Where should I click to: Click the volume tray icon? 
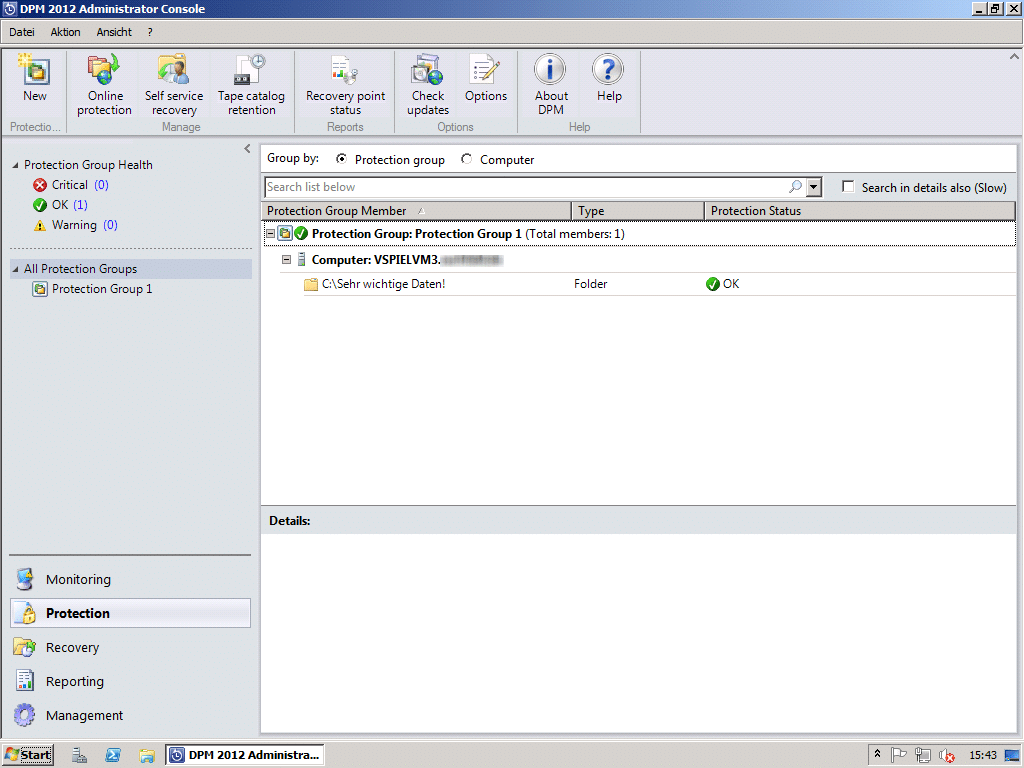coord(946,756)
